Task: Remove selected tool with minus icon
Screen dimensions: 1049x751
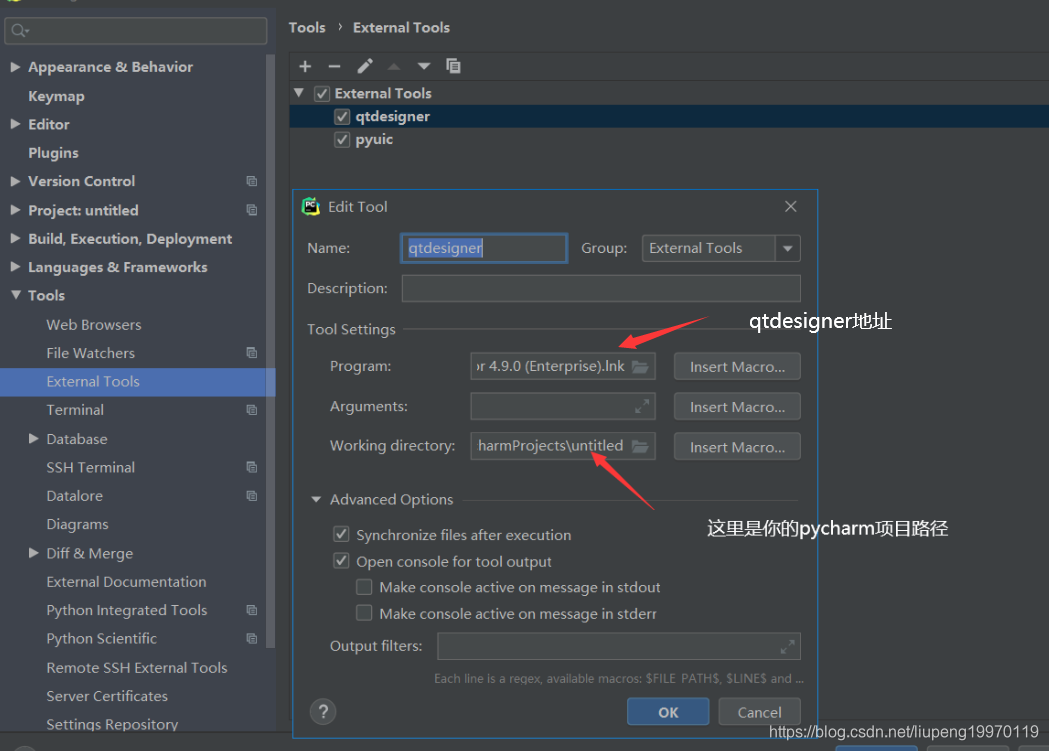Action: [335, 66]
